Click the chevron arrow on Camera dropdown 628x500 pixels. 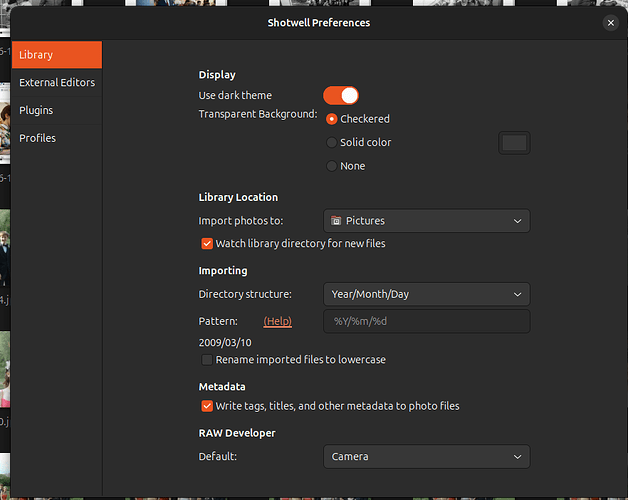517,457
